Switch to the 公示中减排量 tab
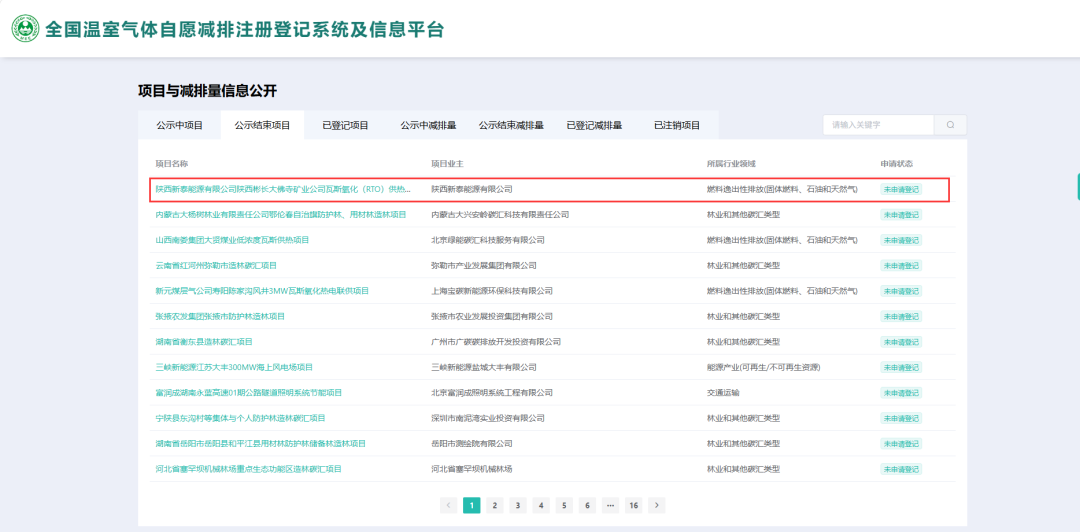 click(428, 125)
